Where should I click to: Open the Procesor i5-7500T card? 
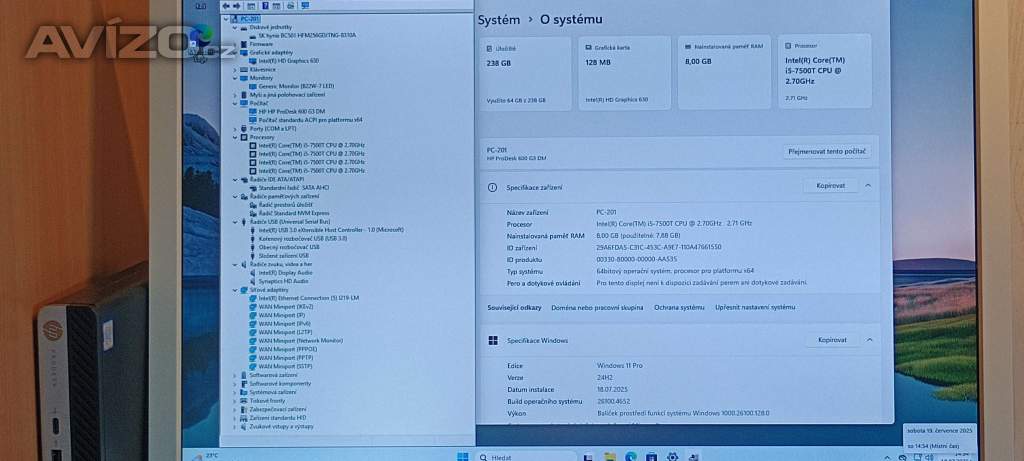[x=825, y=71]
